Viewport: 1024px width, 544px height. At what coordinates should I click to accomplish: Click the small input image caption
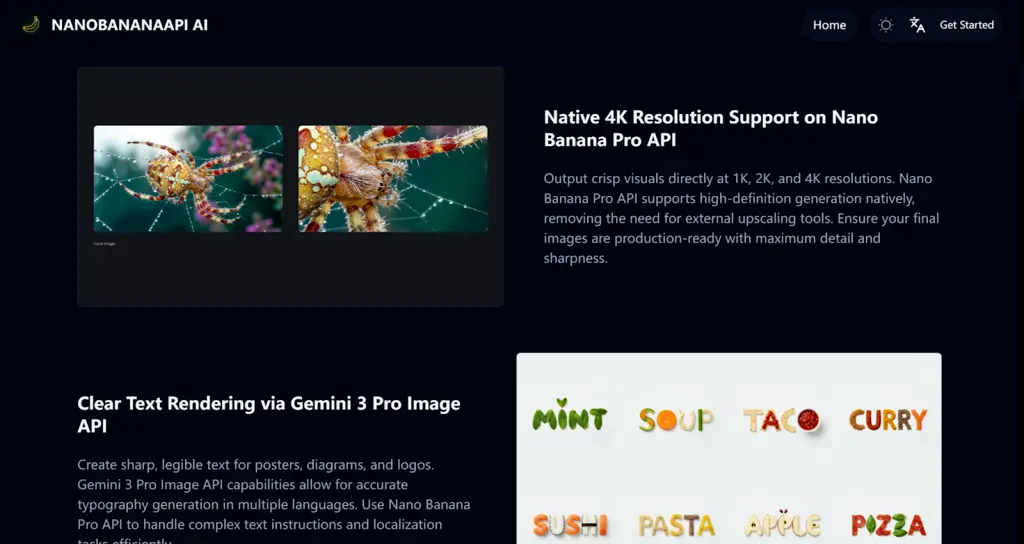pos(104,244)
